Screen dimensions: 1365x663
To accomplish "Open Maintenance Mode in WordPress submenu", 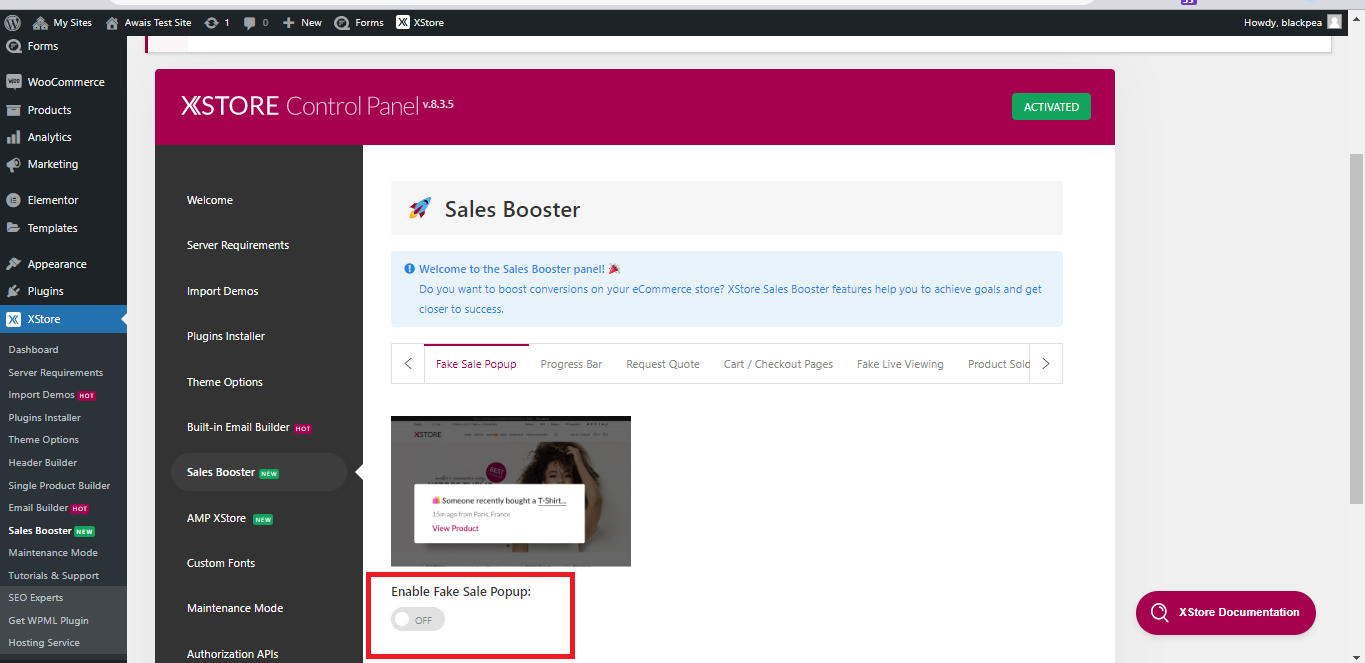I will (x=53, y=553).
